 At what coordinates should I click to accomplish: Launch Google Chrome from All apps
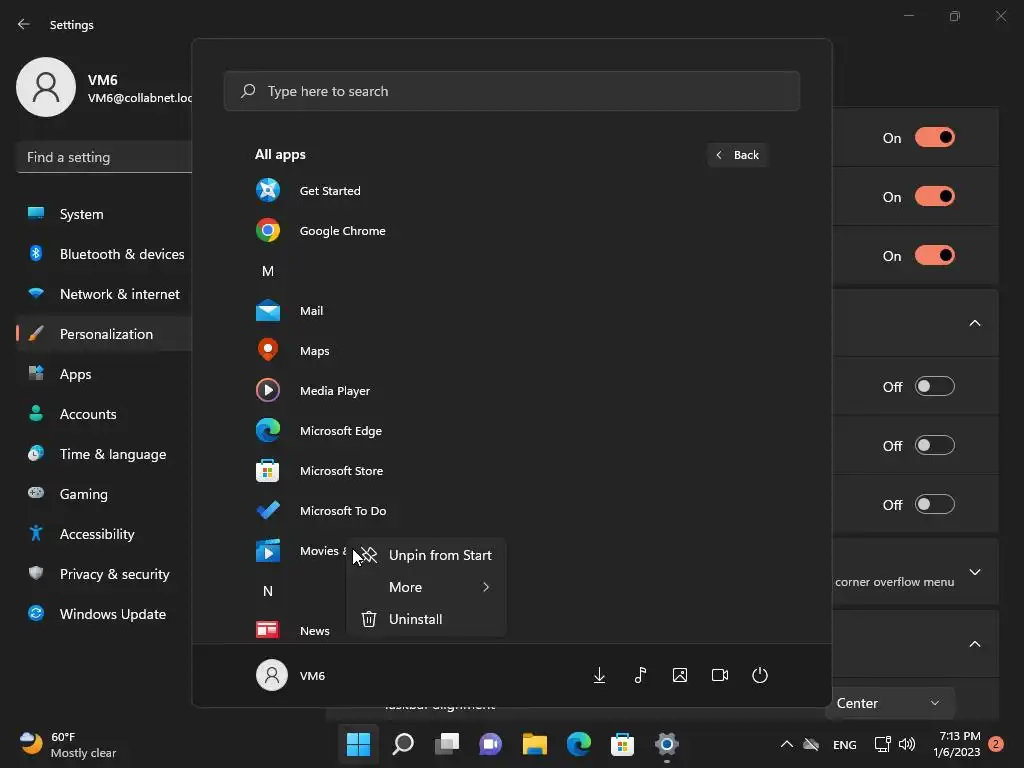(x=342, y=231)
